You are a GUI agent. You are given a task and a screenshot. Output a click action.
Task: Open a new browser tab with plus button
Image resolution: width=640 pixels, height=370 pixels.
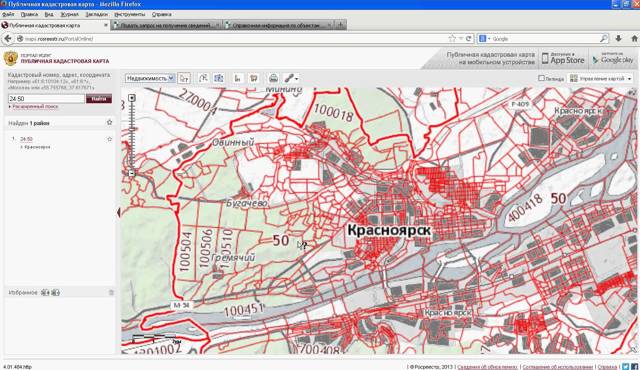tap(340, 25)
